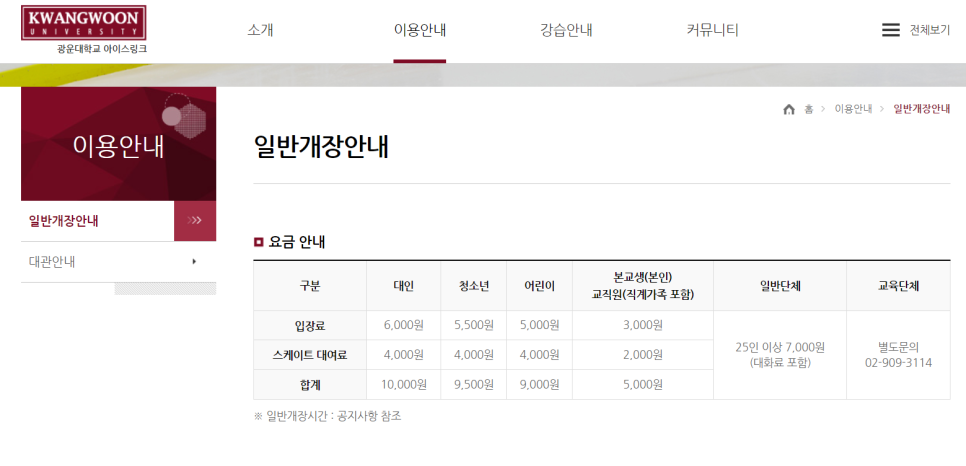The image size is (966, 466).
Task: Open the 강습안내 menu
Action: tap(566, 30)
